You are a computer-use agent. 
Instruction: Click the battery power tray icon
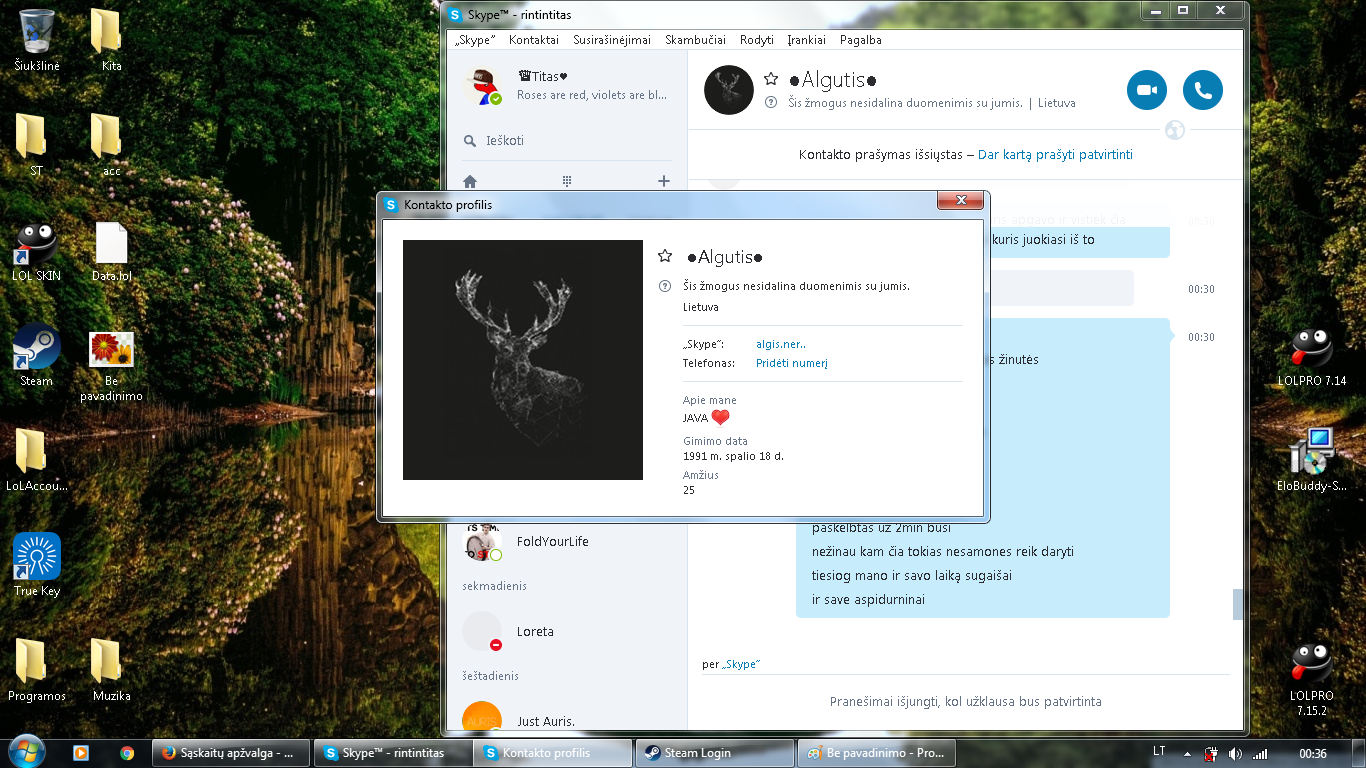click(1211, 753)
